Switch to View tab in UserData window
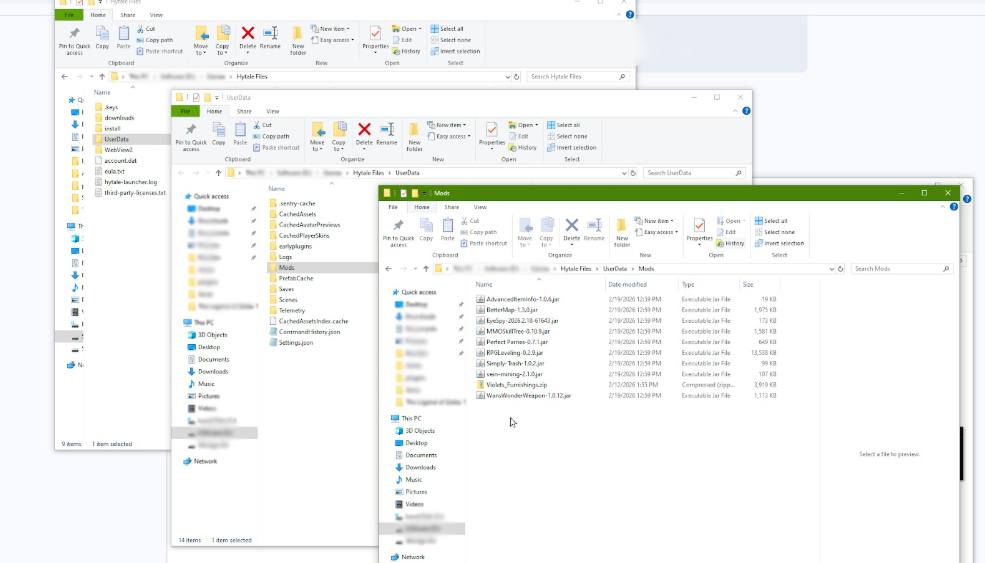Image resolution: width=985 pixels, height=563 pixels. [273, 111]
